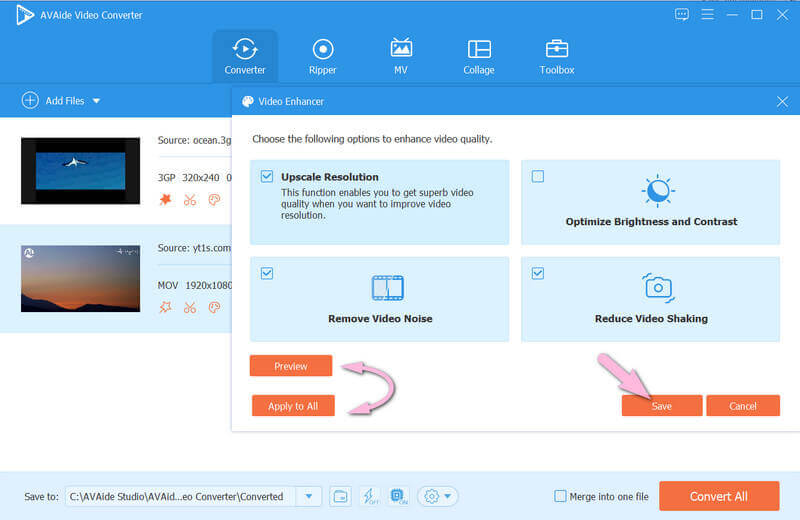Screen dimensions: 800x520
Task: Click the 'Save to:' label
Action: tap(41, 497)
